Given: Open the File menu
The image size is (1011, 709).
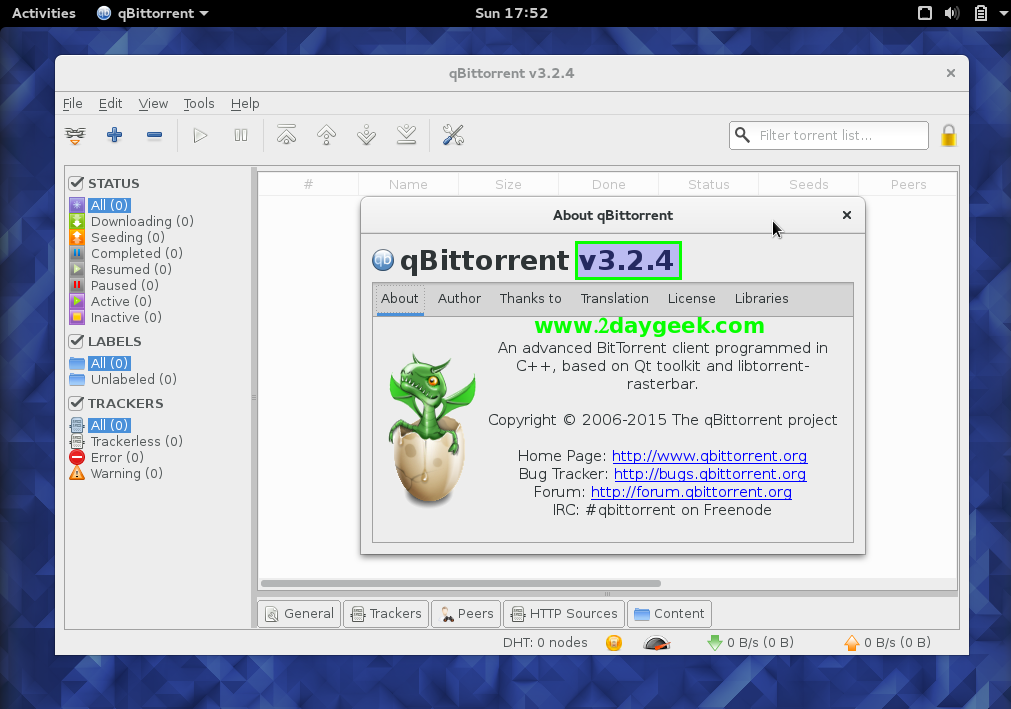Looking at the screenshot, I should point(72,103).
